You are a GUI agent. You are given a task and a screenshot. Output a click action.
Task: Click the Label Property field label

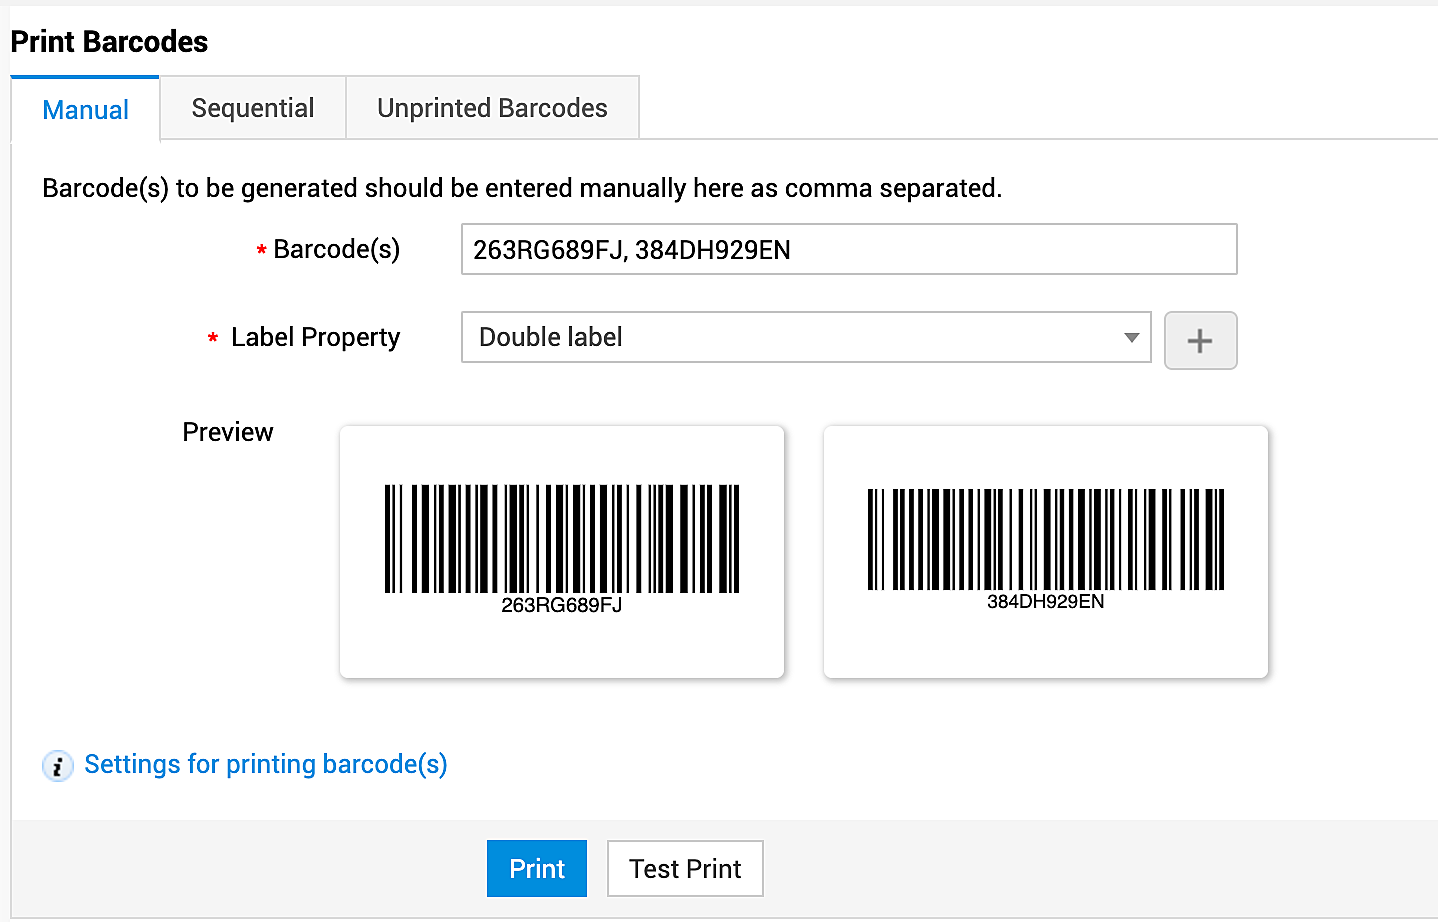315,338
